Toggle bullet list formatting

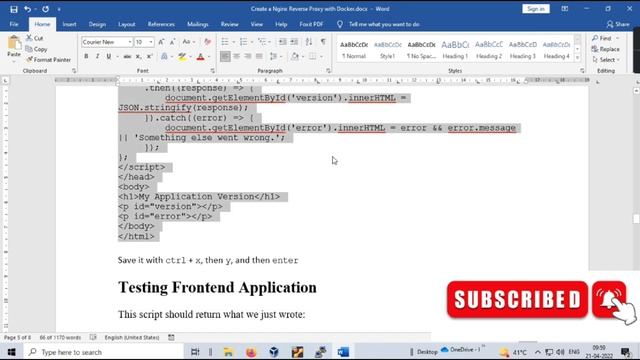[225, 42]
